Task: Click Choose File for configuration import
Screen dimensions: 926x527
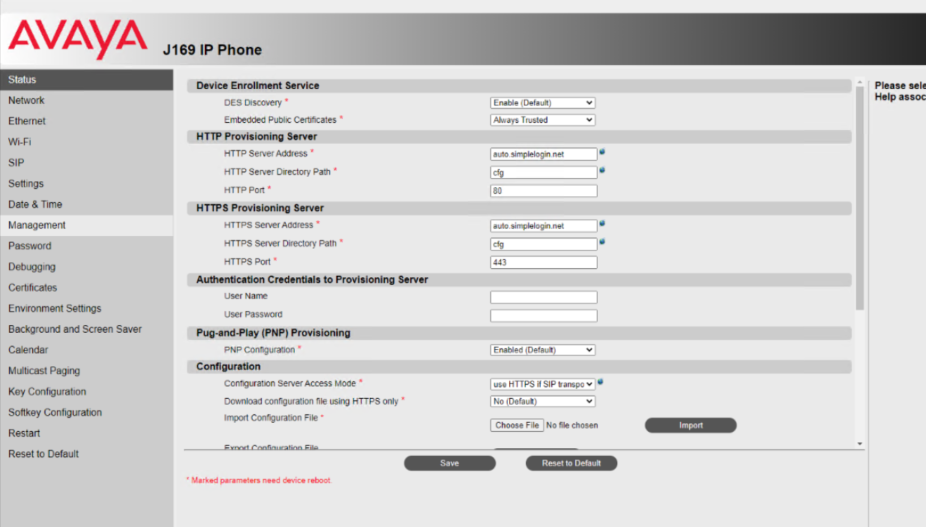Action: (x=517, y=425)
